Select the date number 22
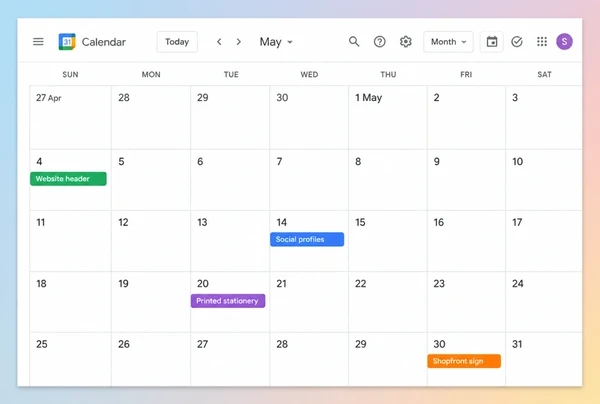Screen dimensions: 600x404 (361, 283)
